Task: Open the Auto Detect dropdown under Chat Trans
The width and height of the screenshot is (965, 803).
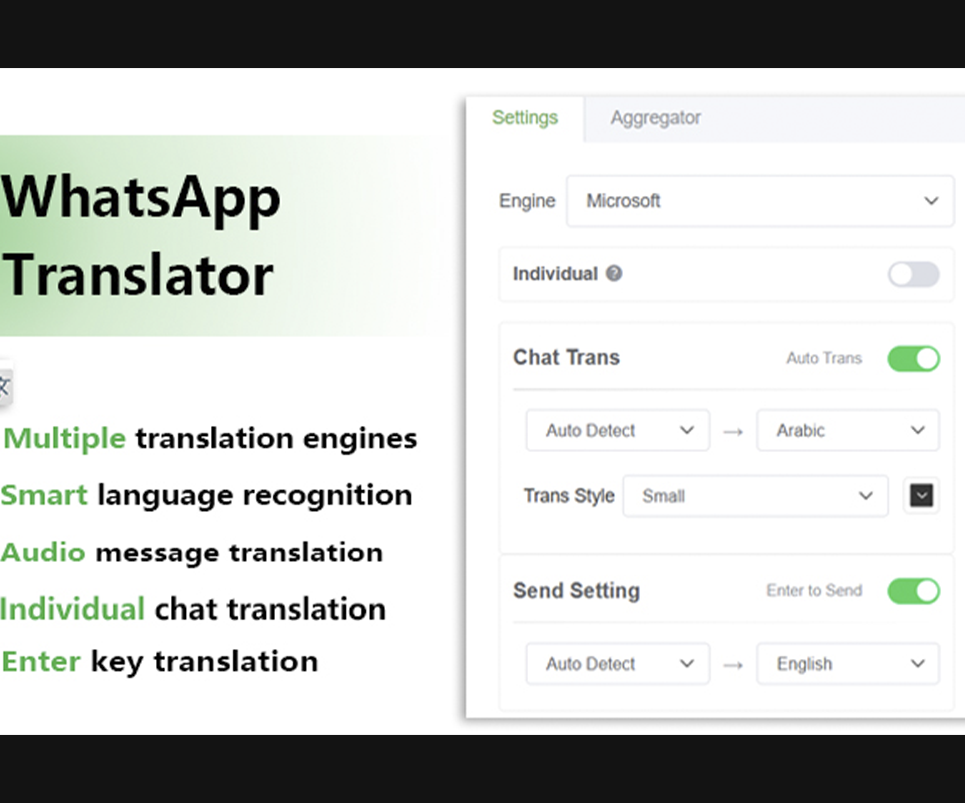Action: 616,430
